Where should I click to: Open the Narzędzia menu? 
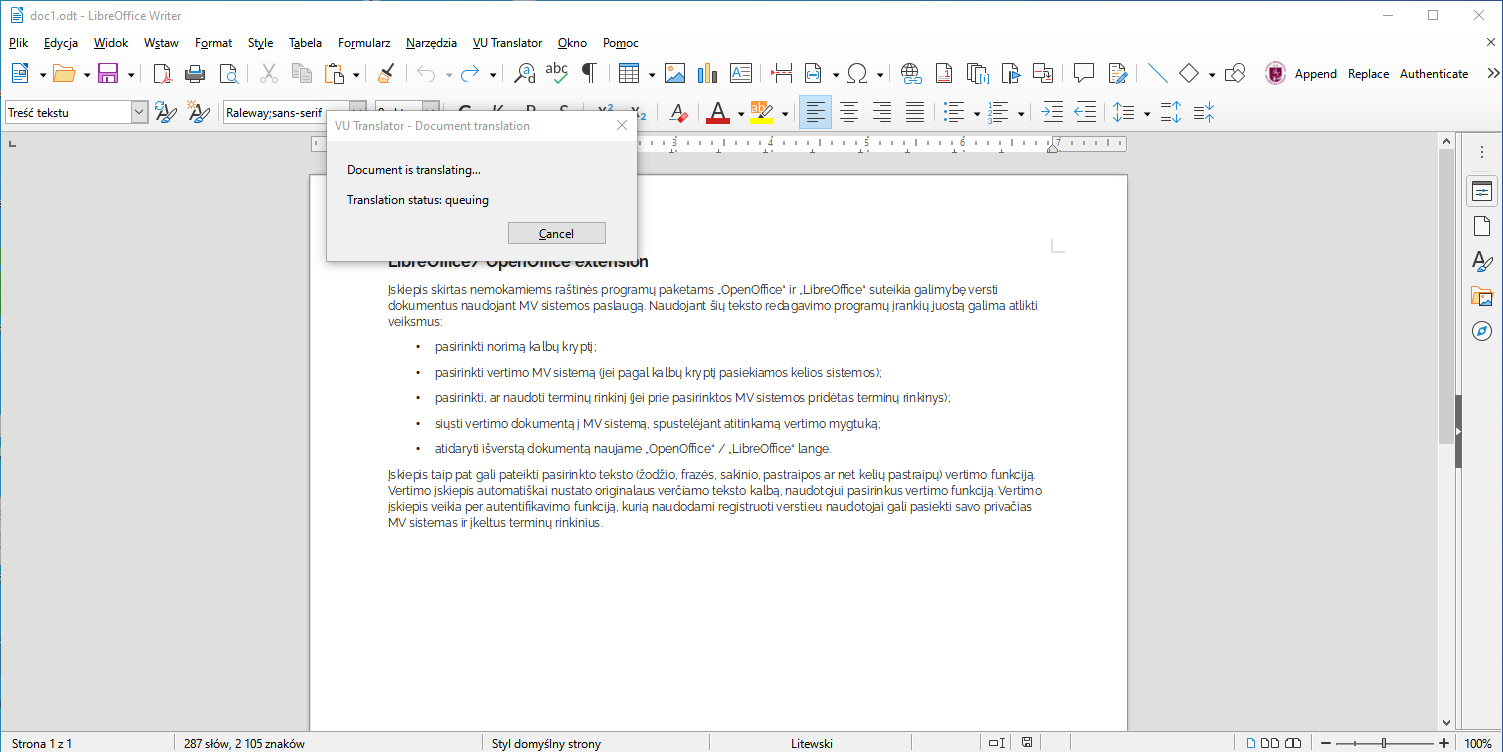(x=431, y=43)
